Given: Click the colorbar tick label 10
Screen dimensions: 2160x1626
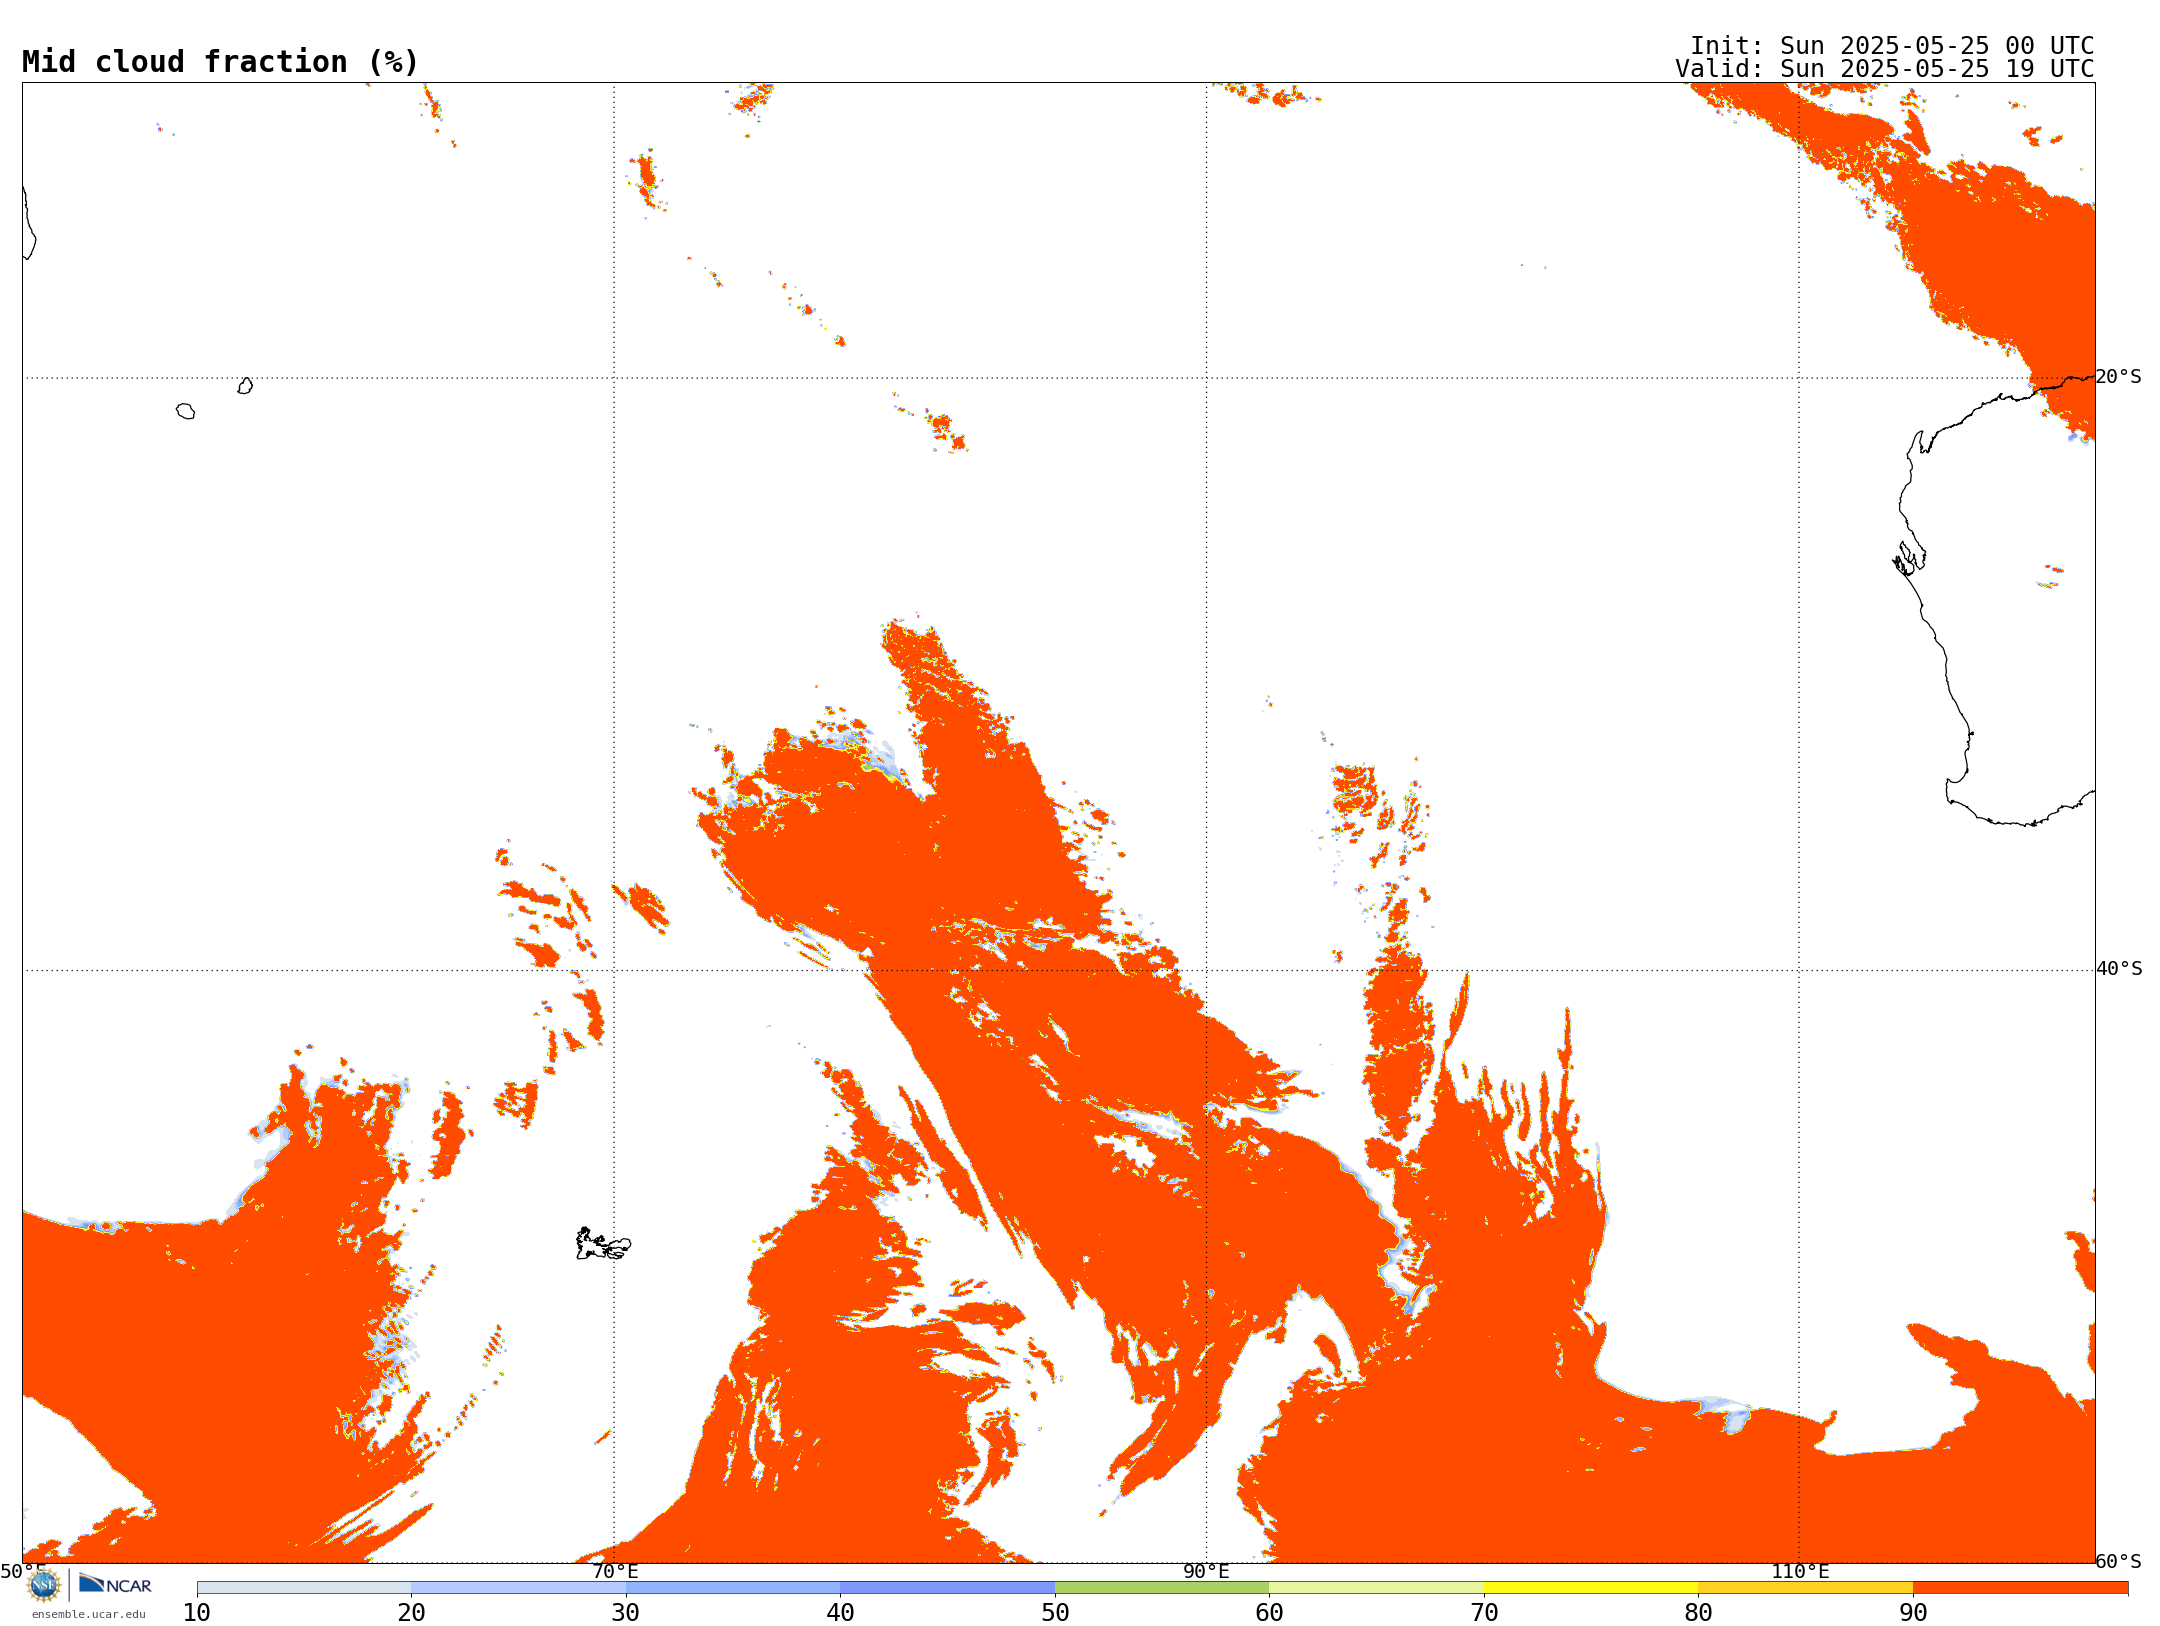Looking at the screenshot, I should click(197, 1613).
